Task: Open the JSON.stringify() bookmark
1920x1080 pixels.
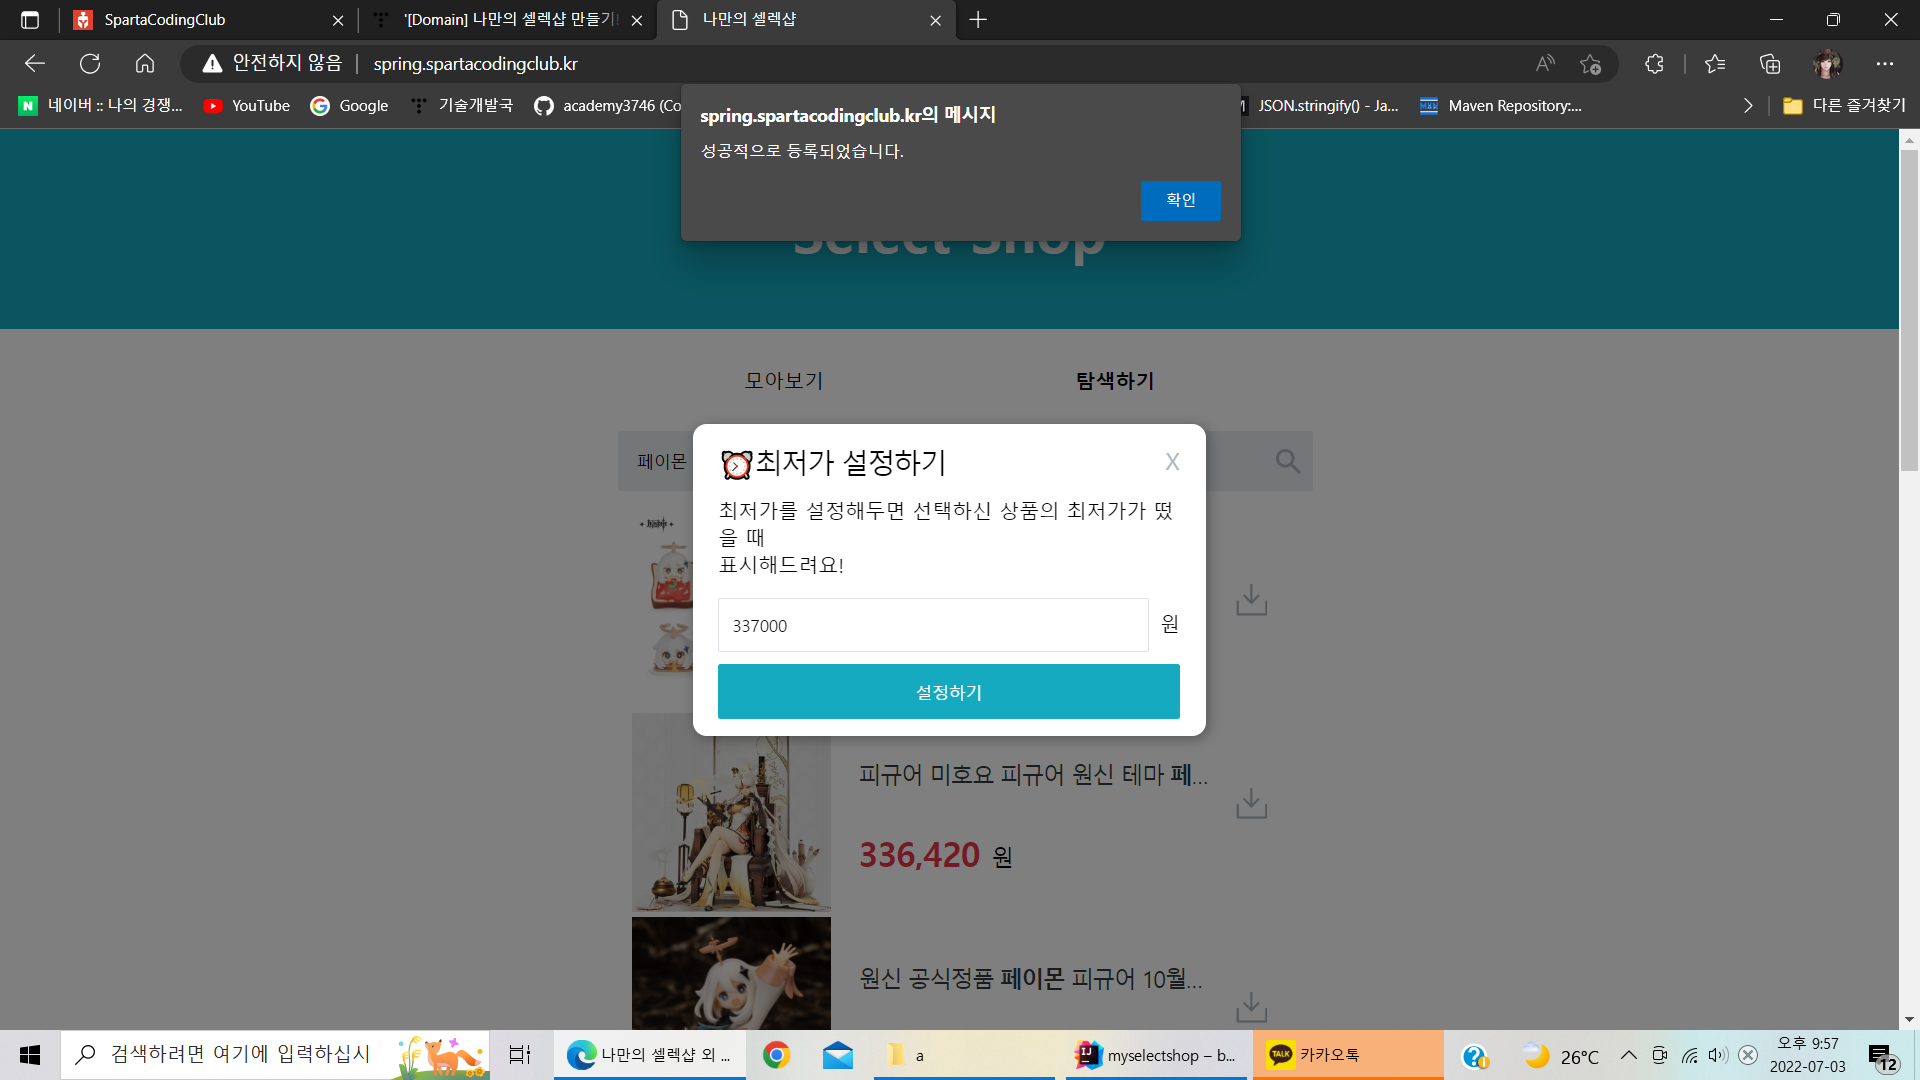Action: coord(1318,106)
